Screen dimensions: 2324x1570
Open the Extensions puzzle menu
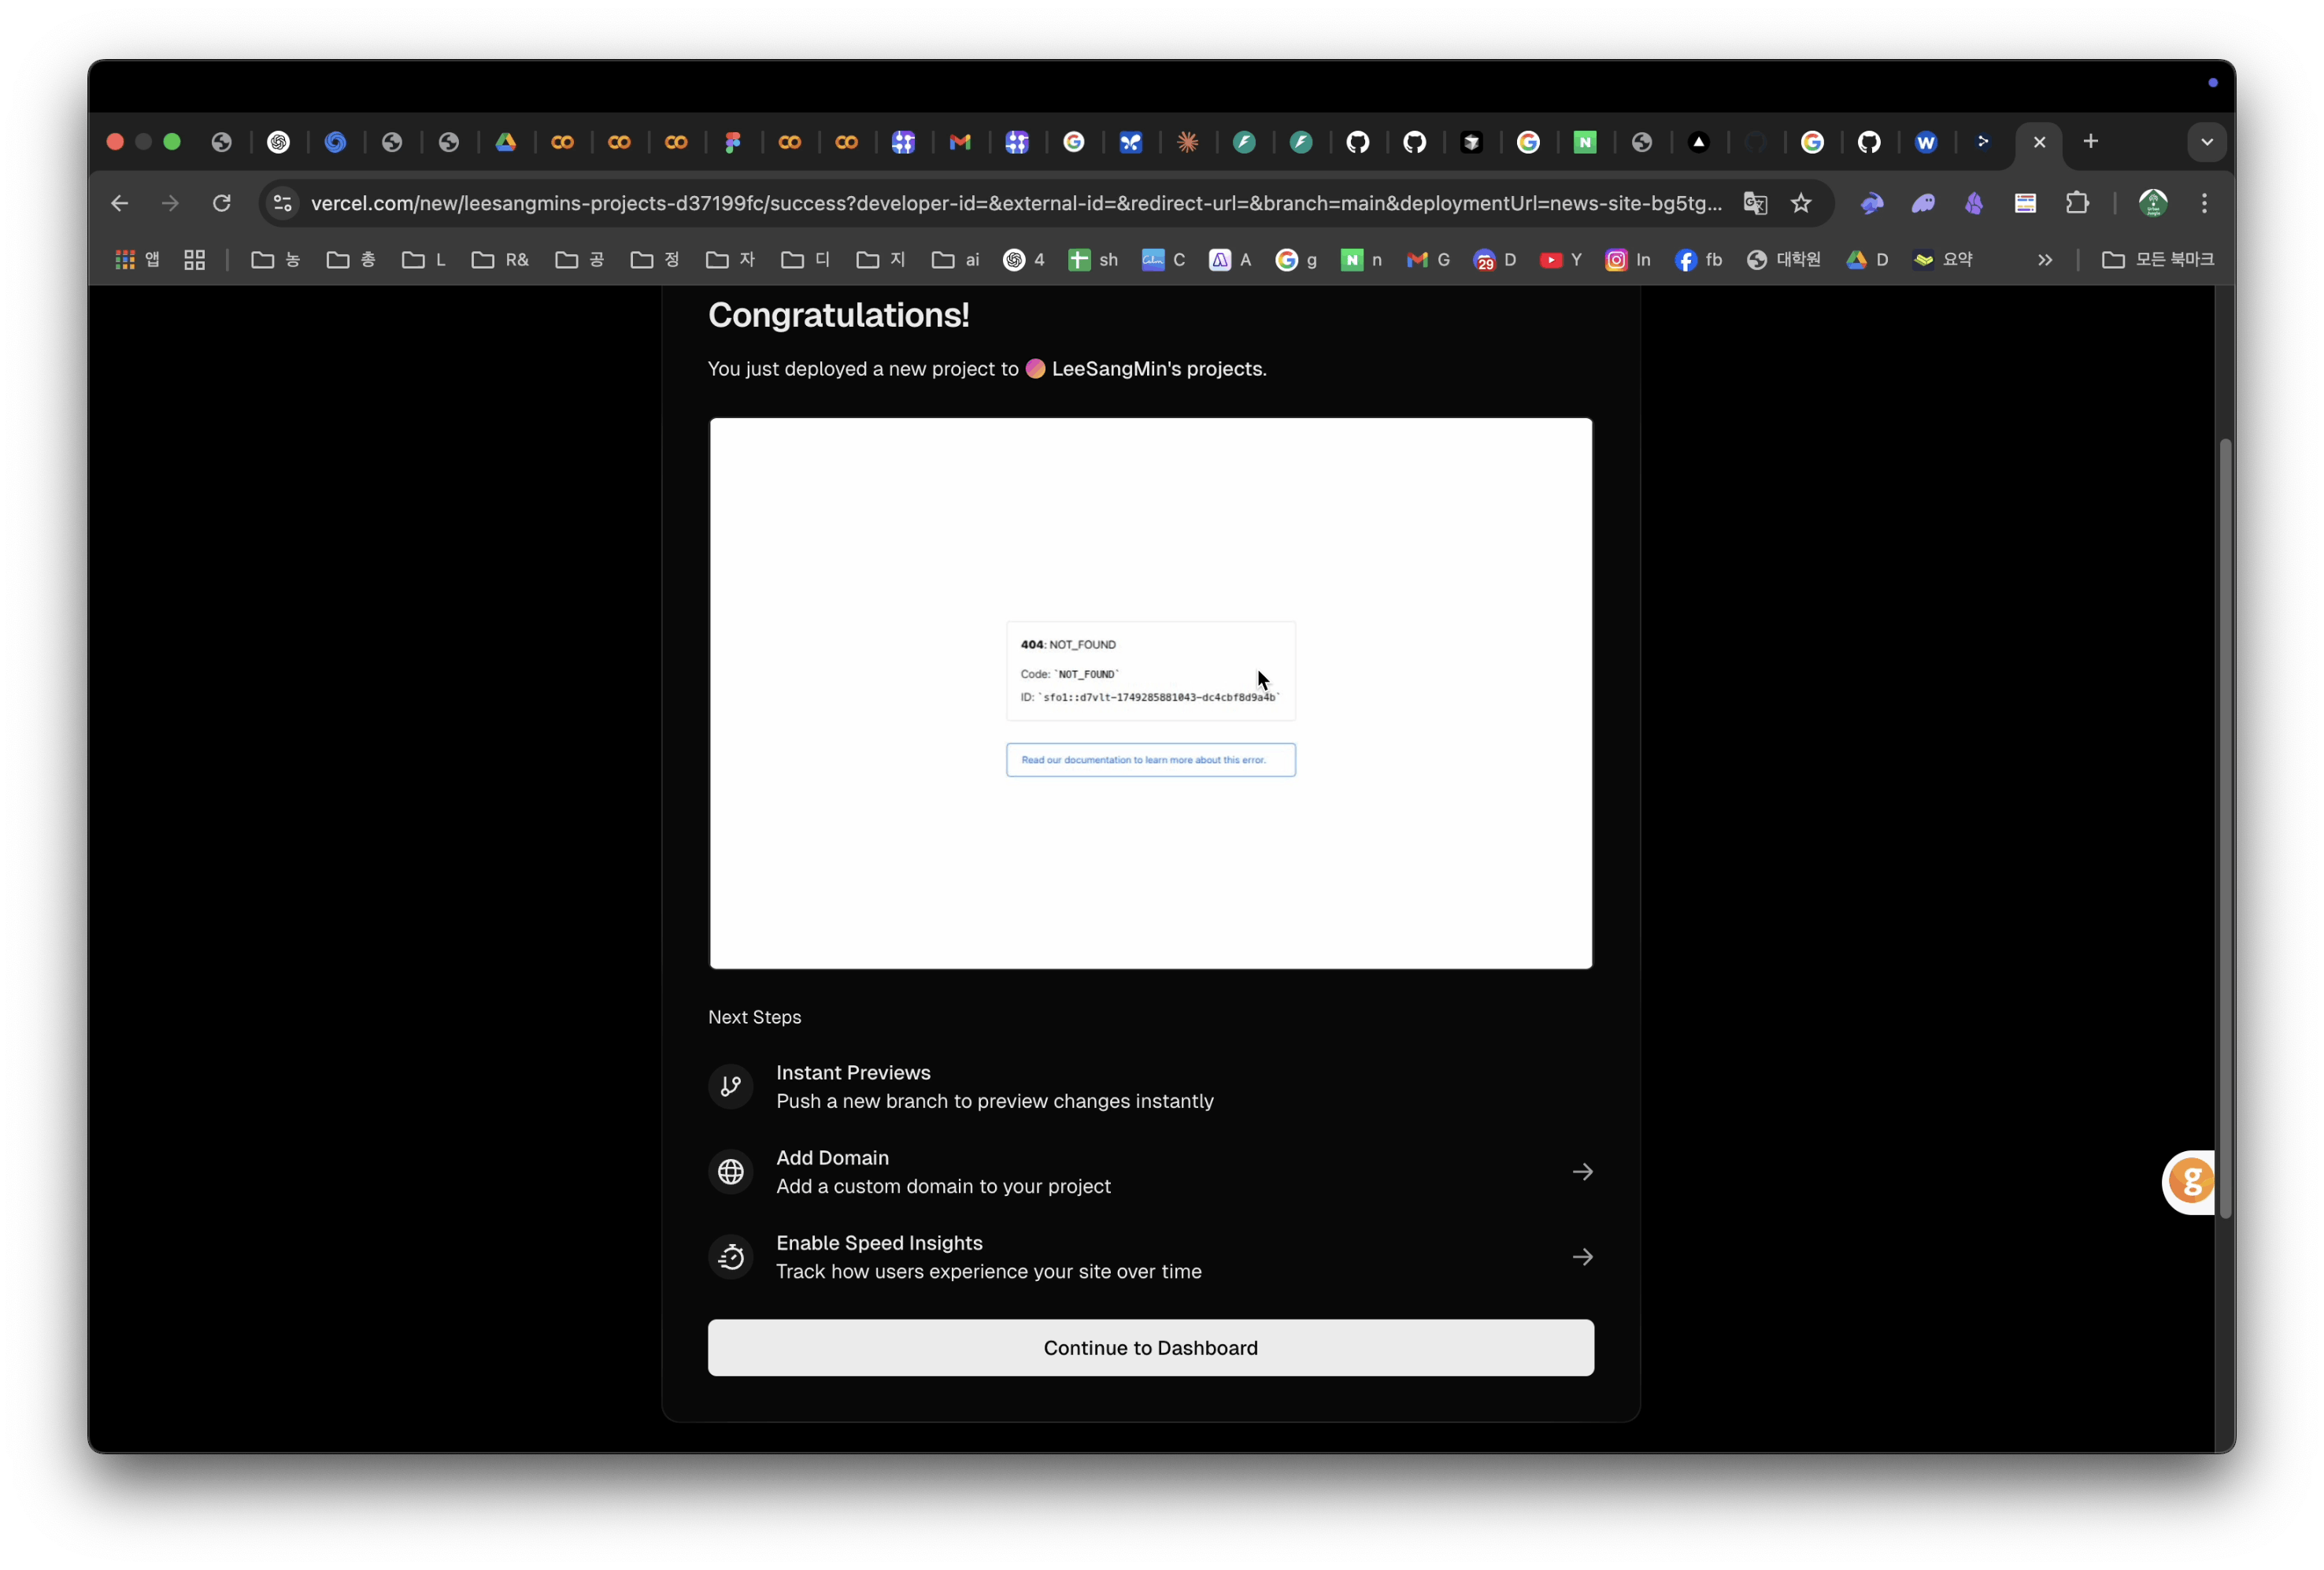tap(2077, 203)
